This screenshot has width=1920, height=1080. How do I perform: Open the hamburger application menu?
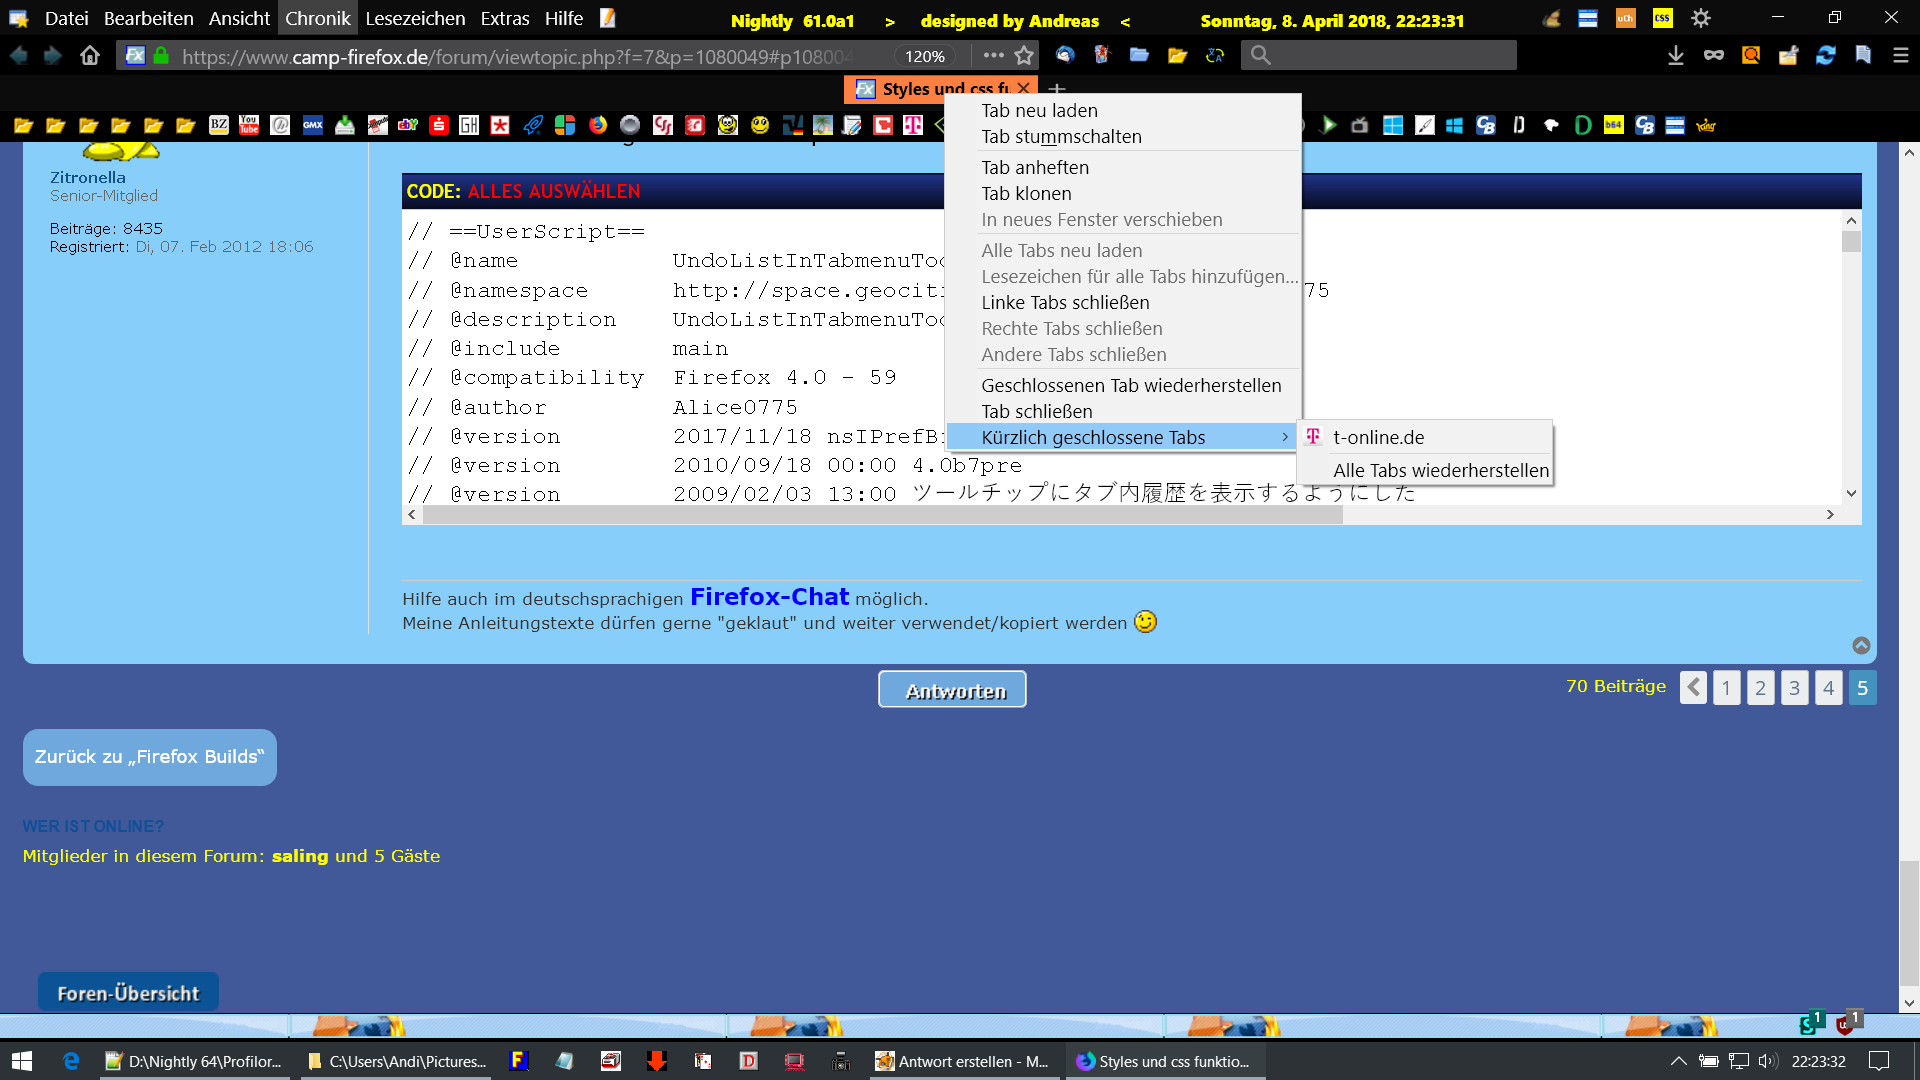coord(1901,56)
